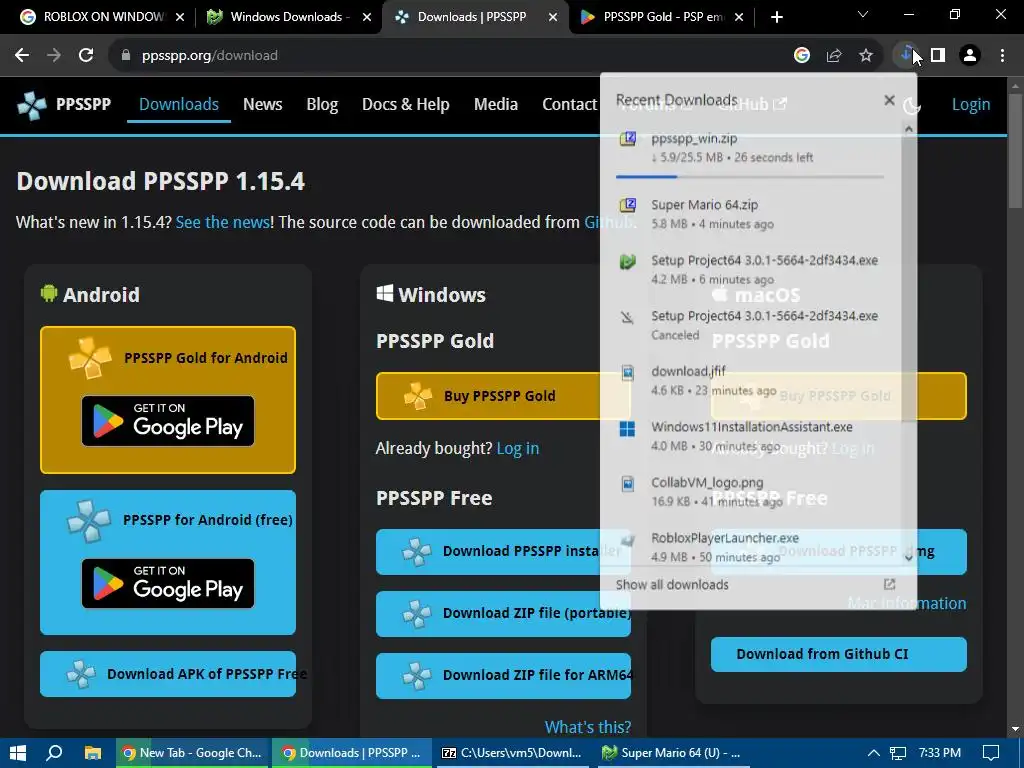Click the Project64 setup exe icon
Screen dimensions: 1024x768
pos(628,261)
